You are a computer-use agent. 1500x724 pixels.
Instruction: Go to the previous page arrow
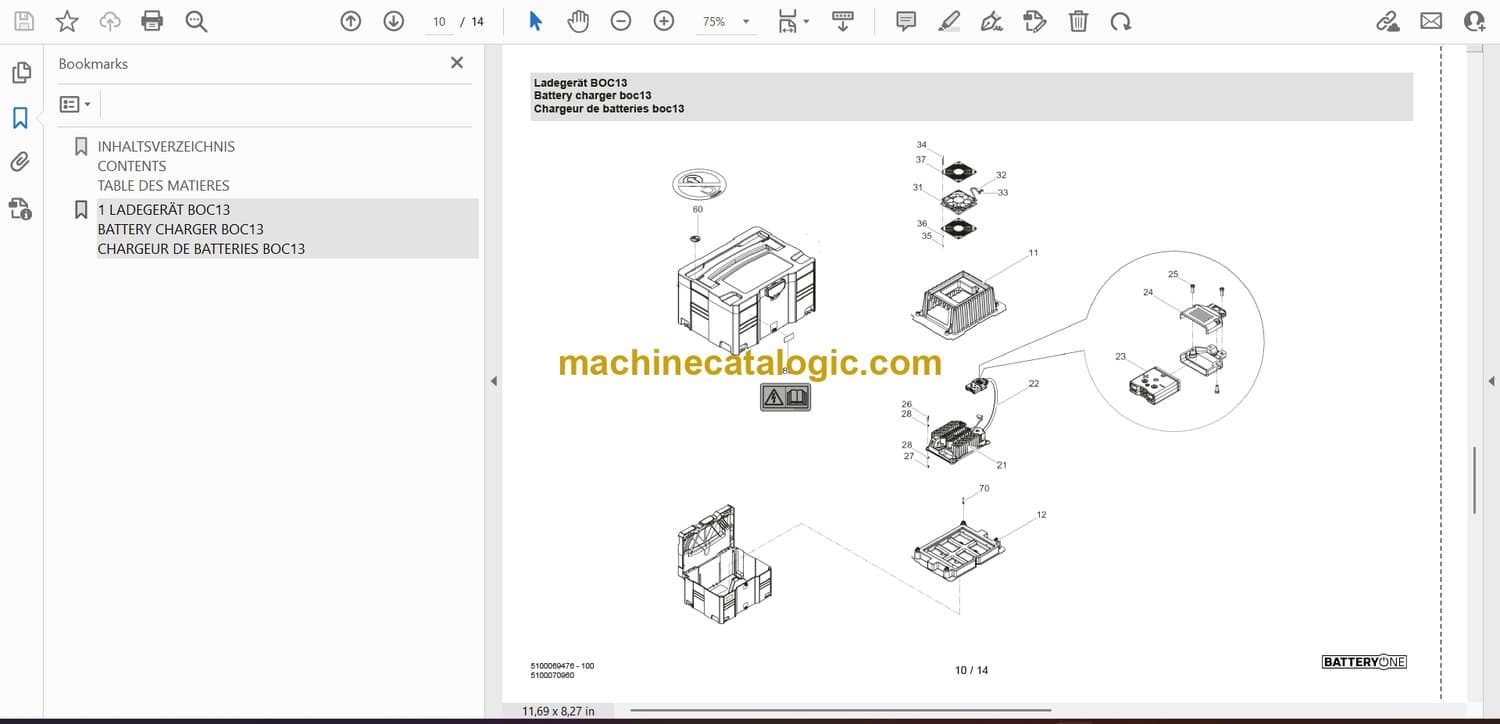pyautogui.click(x=350, y=21)
